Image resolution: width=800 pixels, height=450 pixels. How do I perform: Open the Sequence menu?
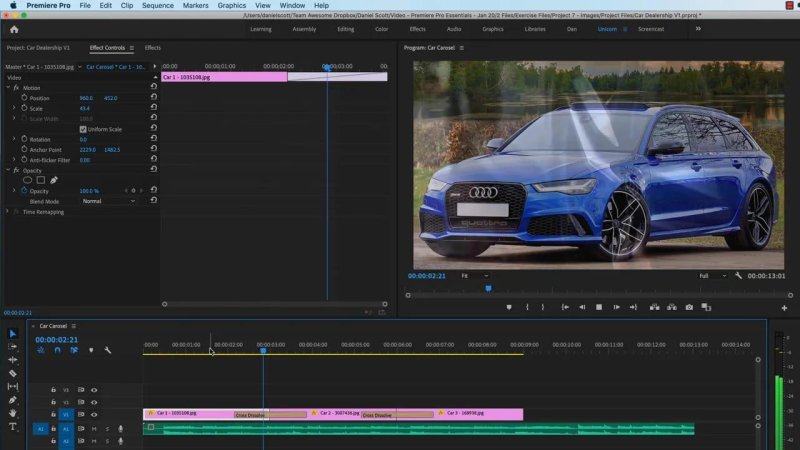158,6
